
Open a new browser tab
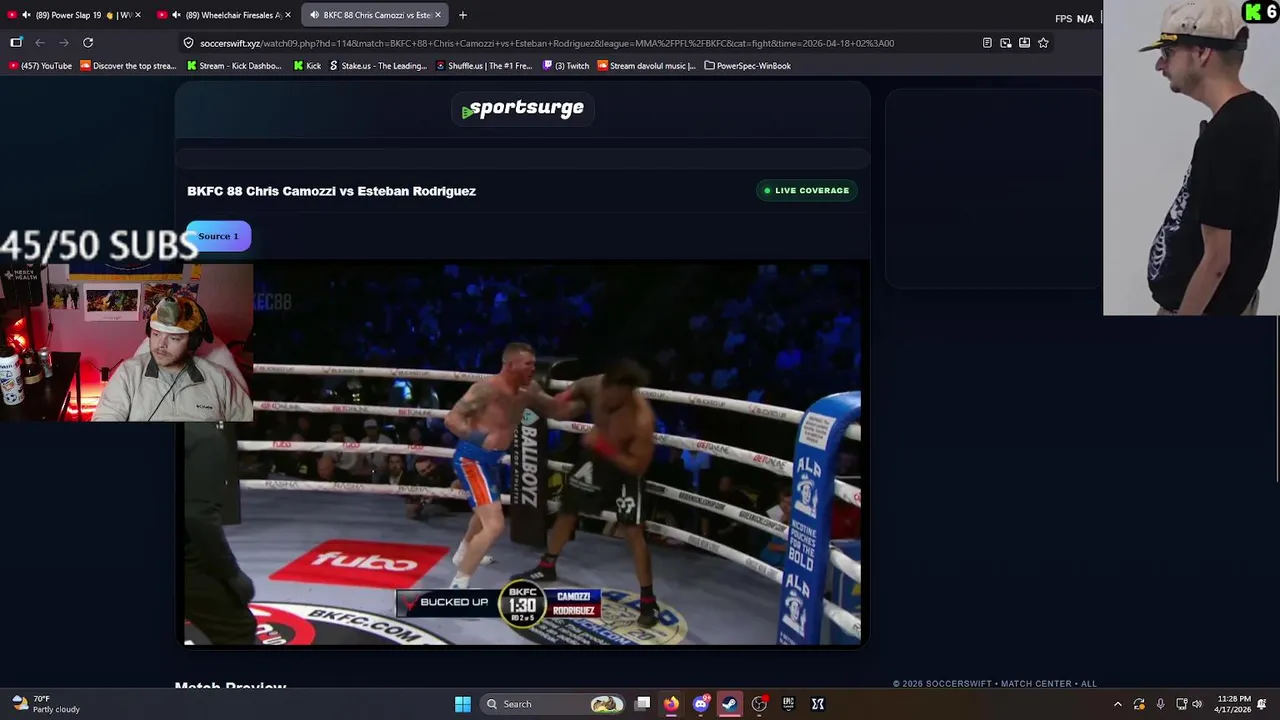click(x=462, y=15)
